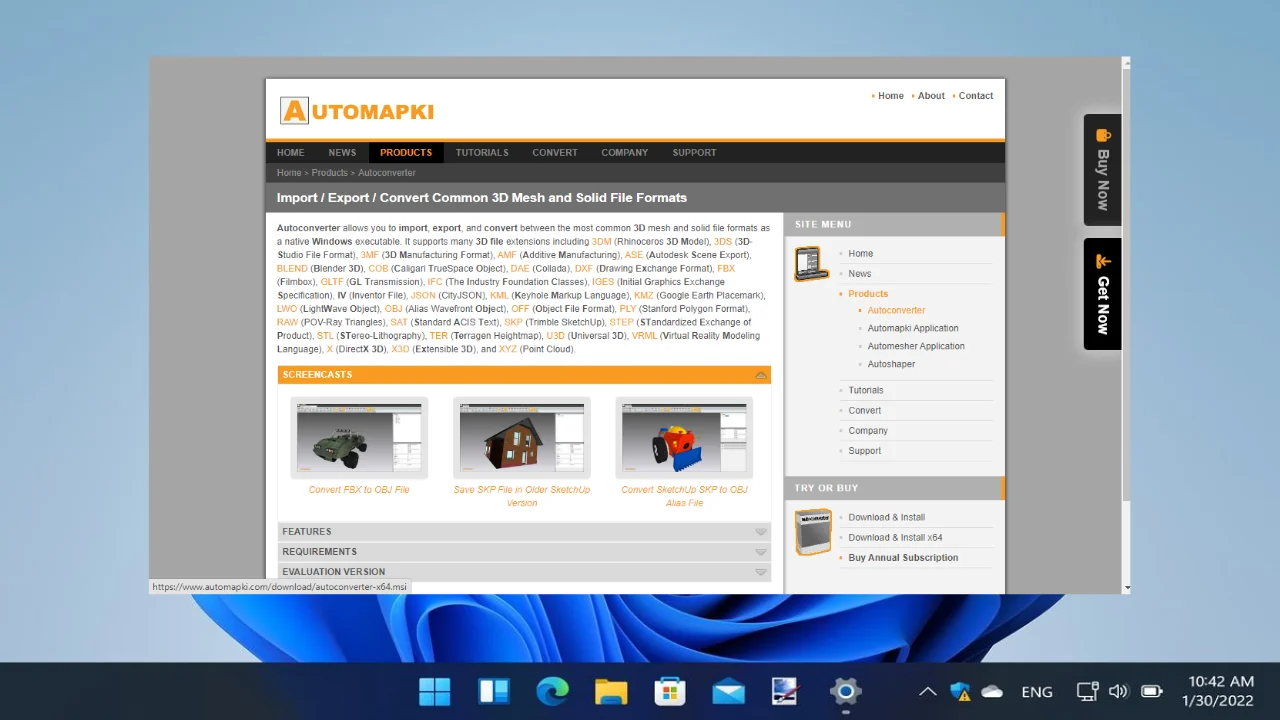The height and width of the screenshot is (720, 1280).
Task: Open the CONVERT nav tab
Action: click(x=555, y=153)
